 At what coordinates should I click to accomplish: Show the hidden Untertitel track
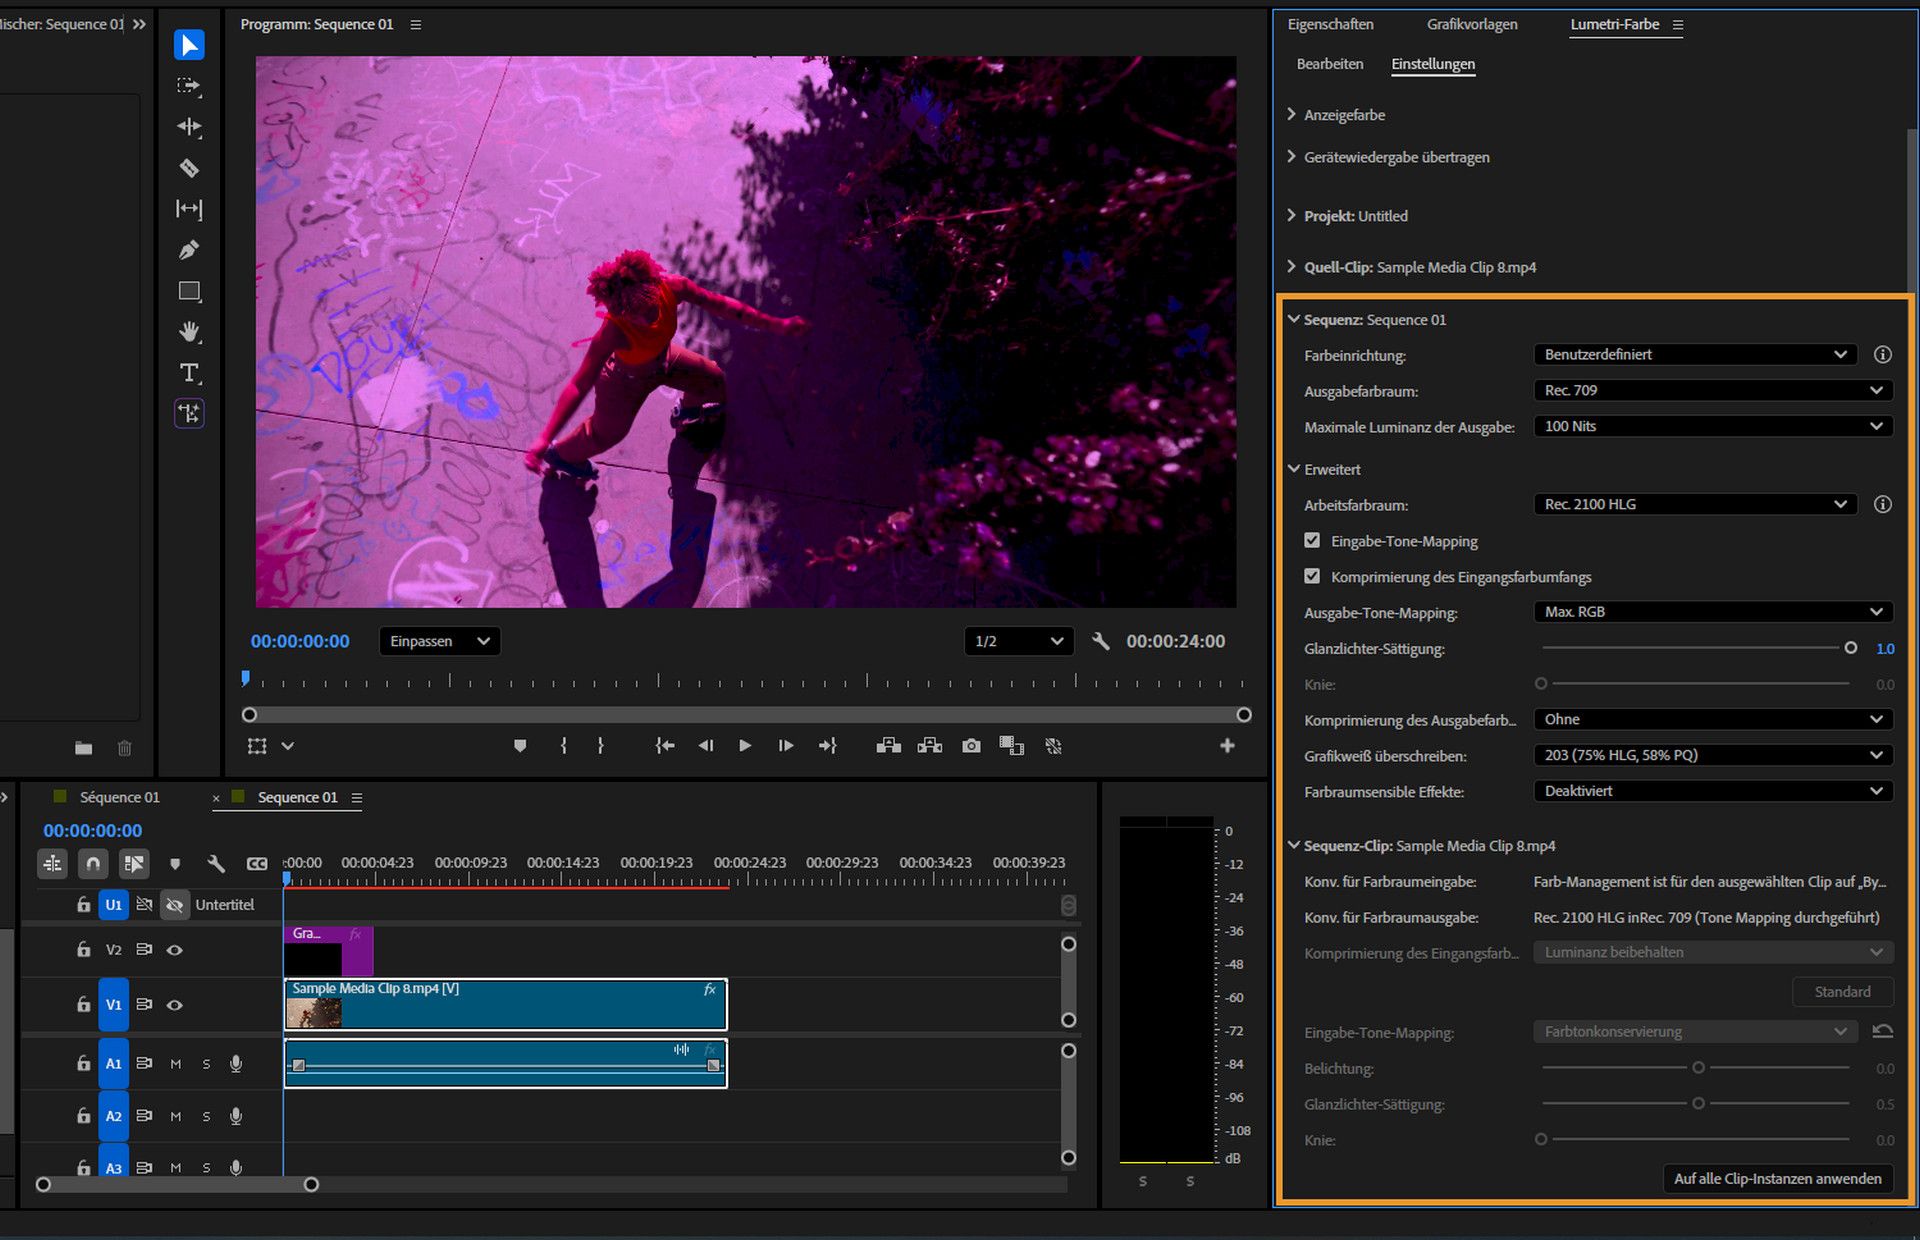175,904
